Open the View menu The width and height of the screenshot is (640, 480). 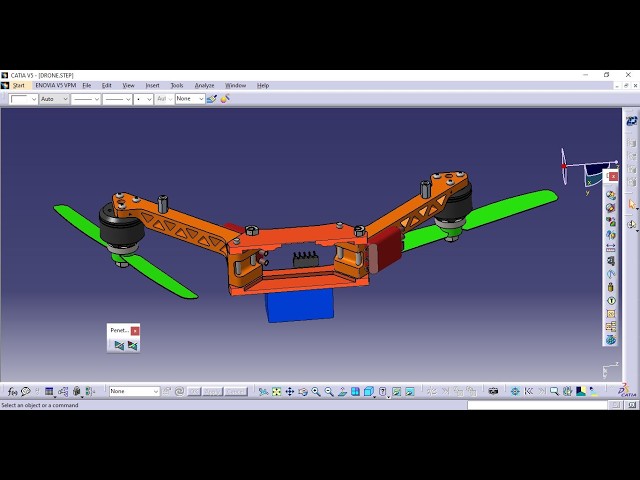129,85
